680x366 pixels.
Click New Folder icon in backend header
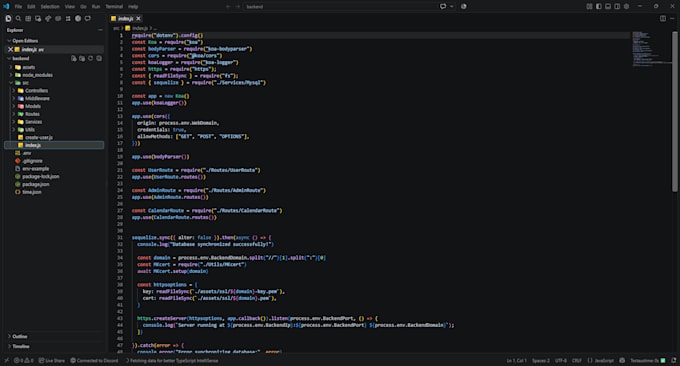coord(82,59)
